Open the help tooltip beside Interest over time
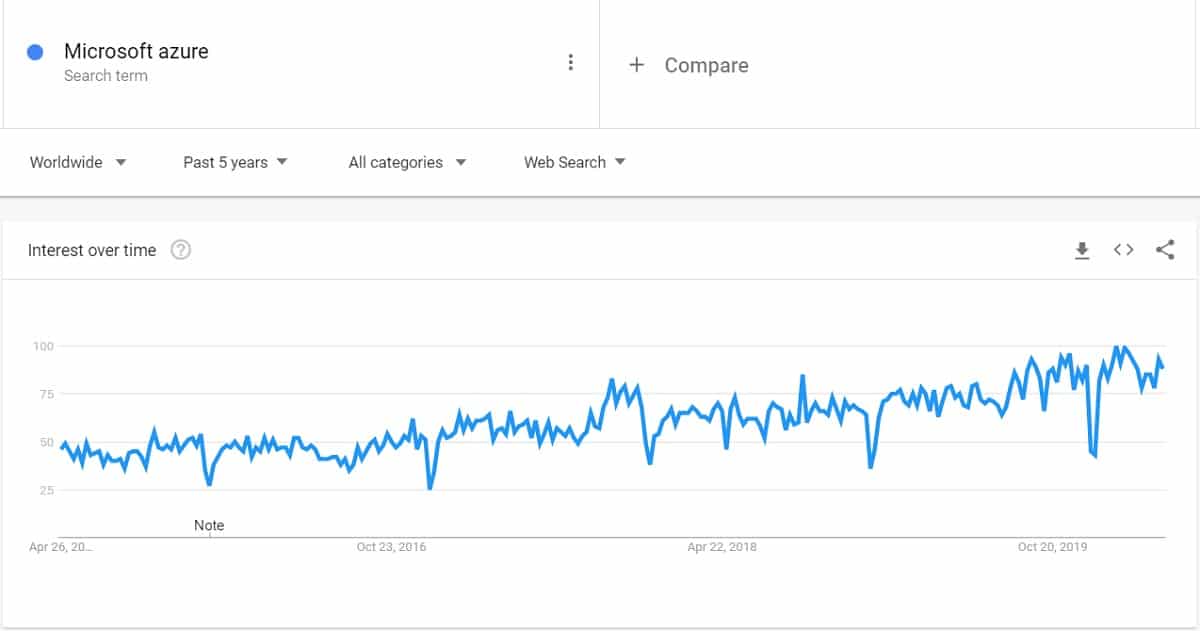 click(x=181, y=250)
